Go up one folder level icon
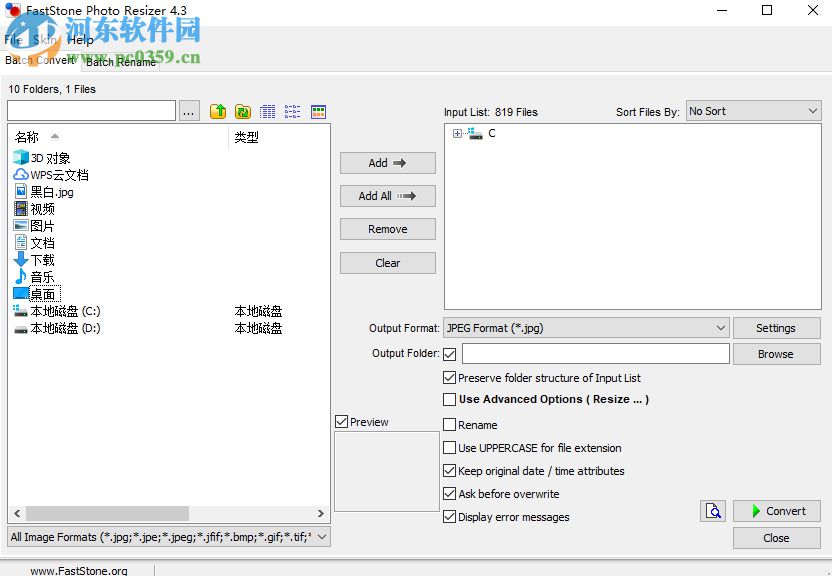This screenshot has width=832, height=576. pyautogui.click(x=218, y=111)
